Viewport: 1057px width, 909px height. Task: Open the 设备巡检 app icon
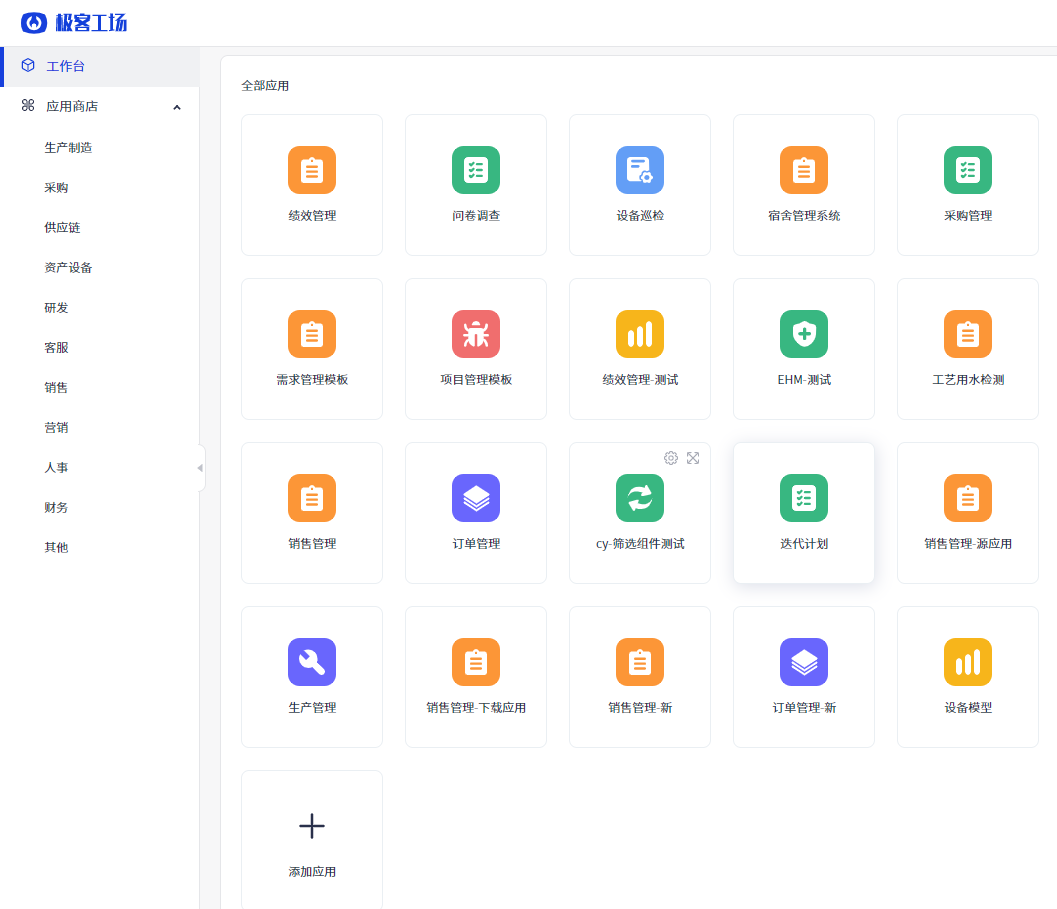click(640, 170)
